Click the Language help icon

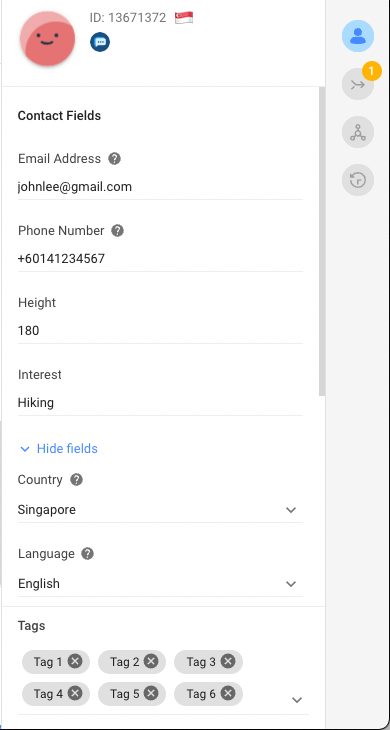click(87, 554)
